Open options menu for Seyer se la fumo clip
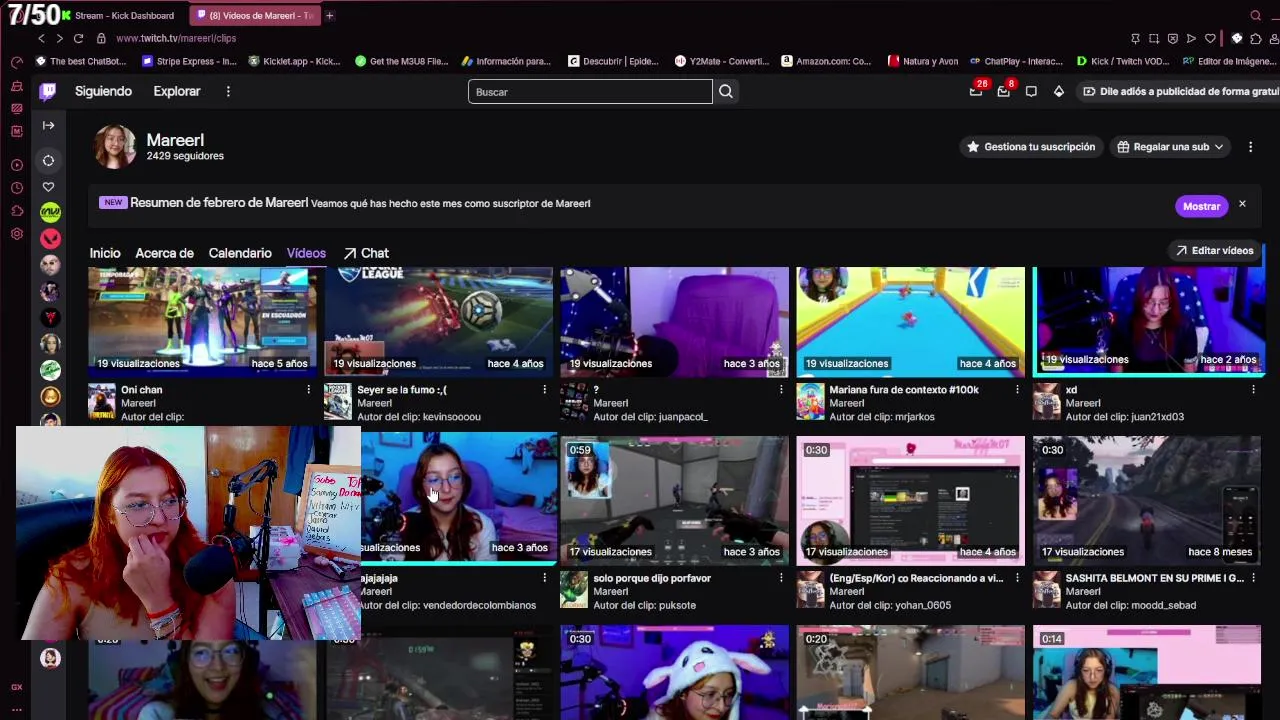Viewport: 1280px width, 720px height. [544, 390]
